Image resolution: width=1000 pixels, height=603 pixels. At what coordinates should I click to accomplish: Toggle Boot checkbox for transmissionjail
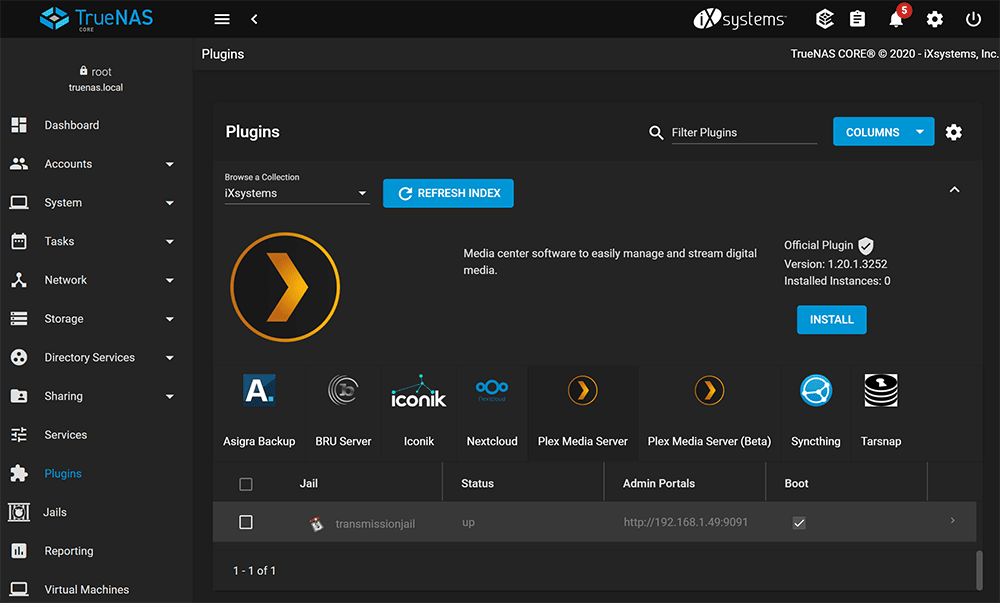click(x=799, y=522)
